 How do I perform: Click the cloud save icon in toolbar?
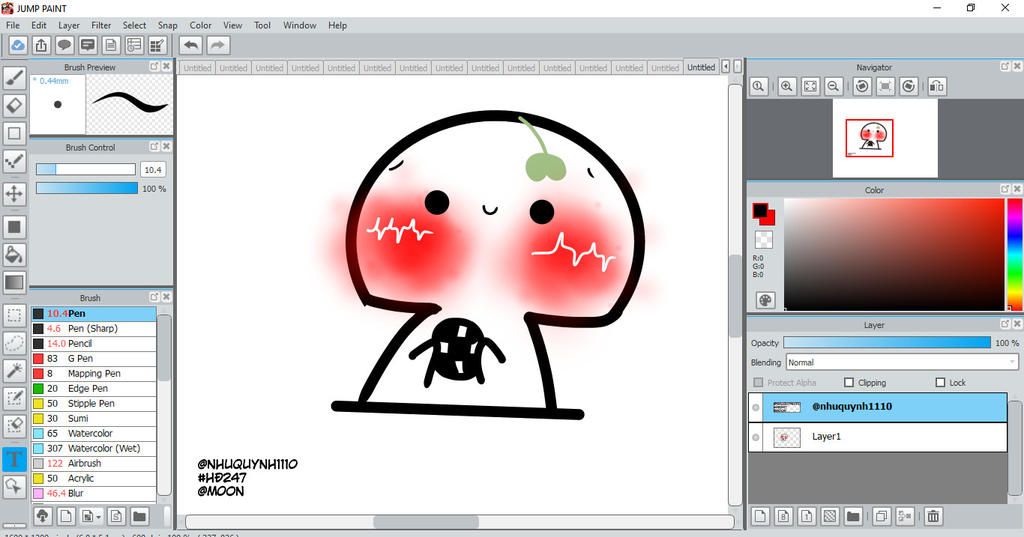tap(18, 45)
